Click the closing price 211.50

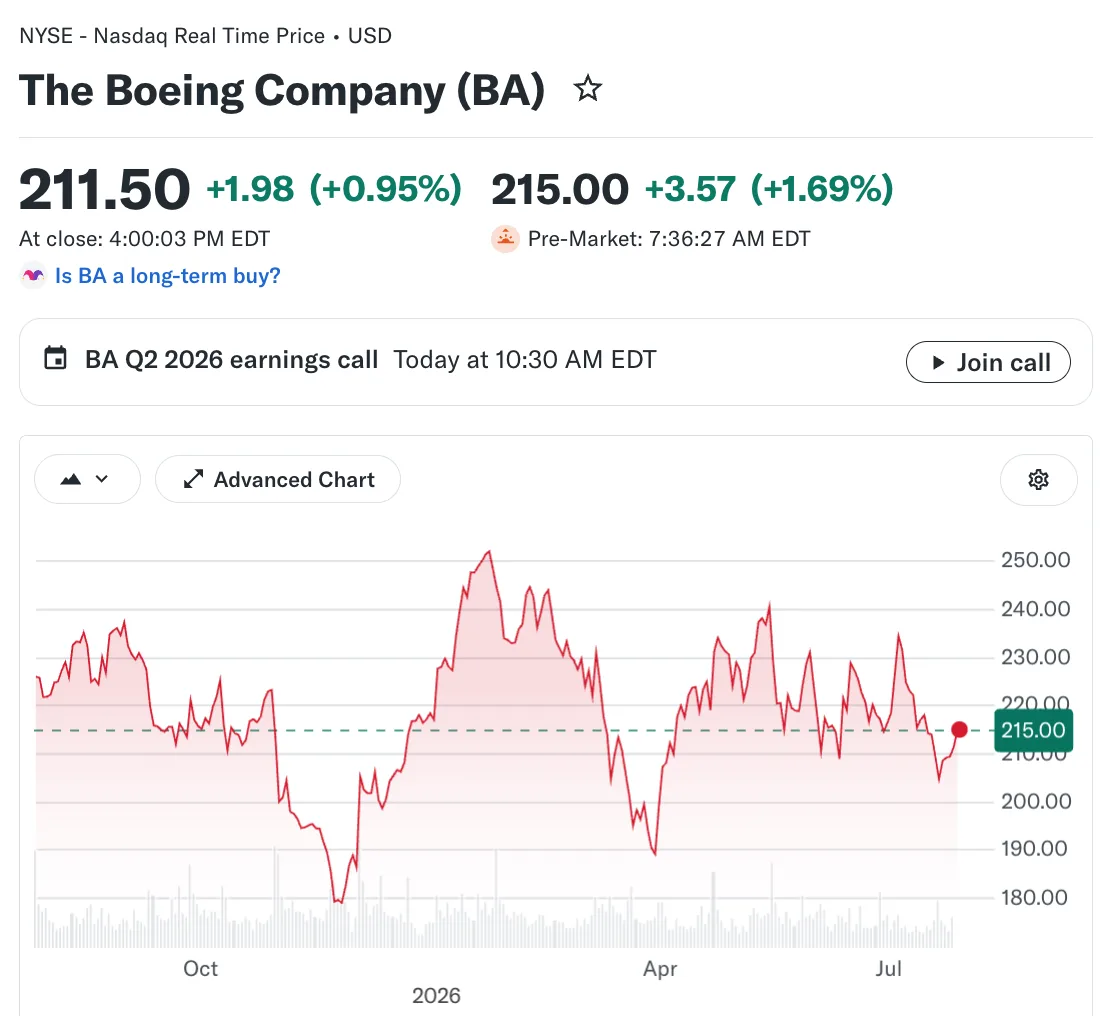tap(104, 189)
